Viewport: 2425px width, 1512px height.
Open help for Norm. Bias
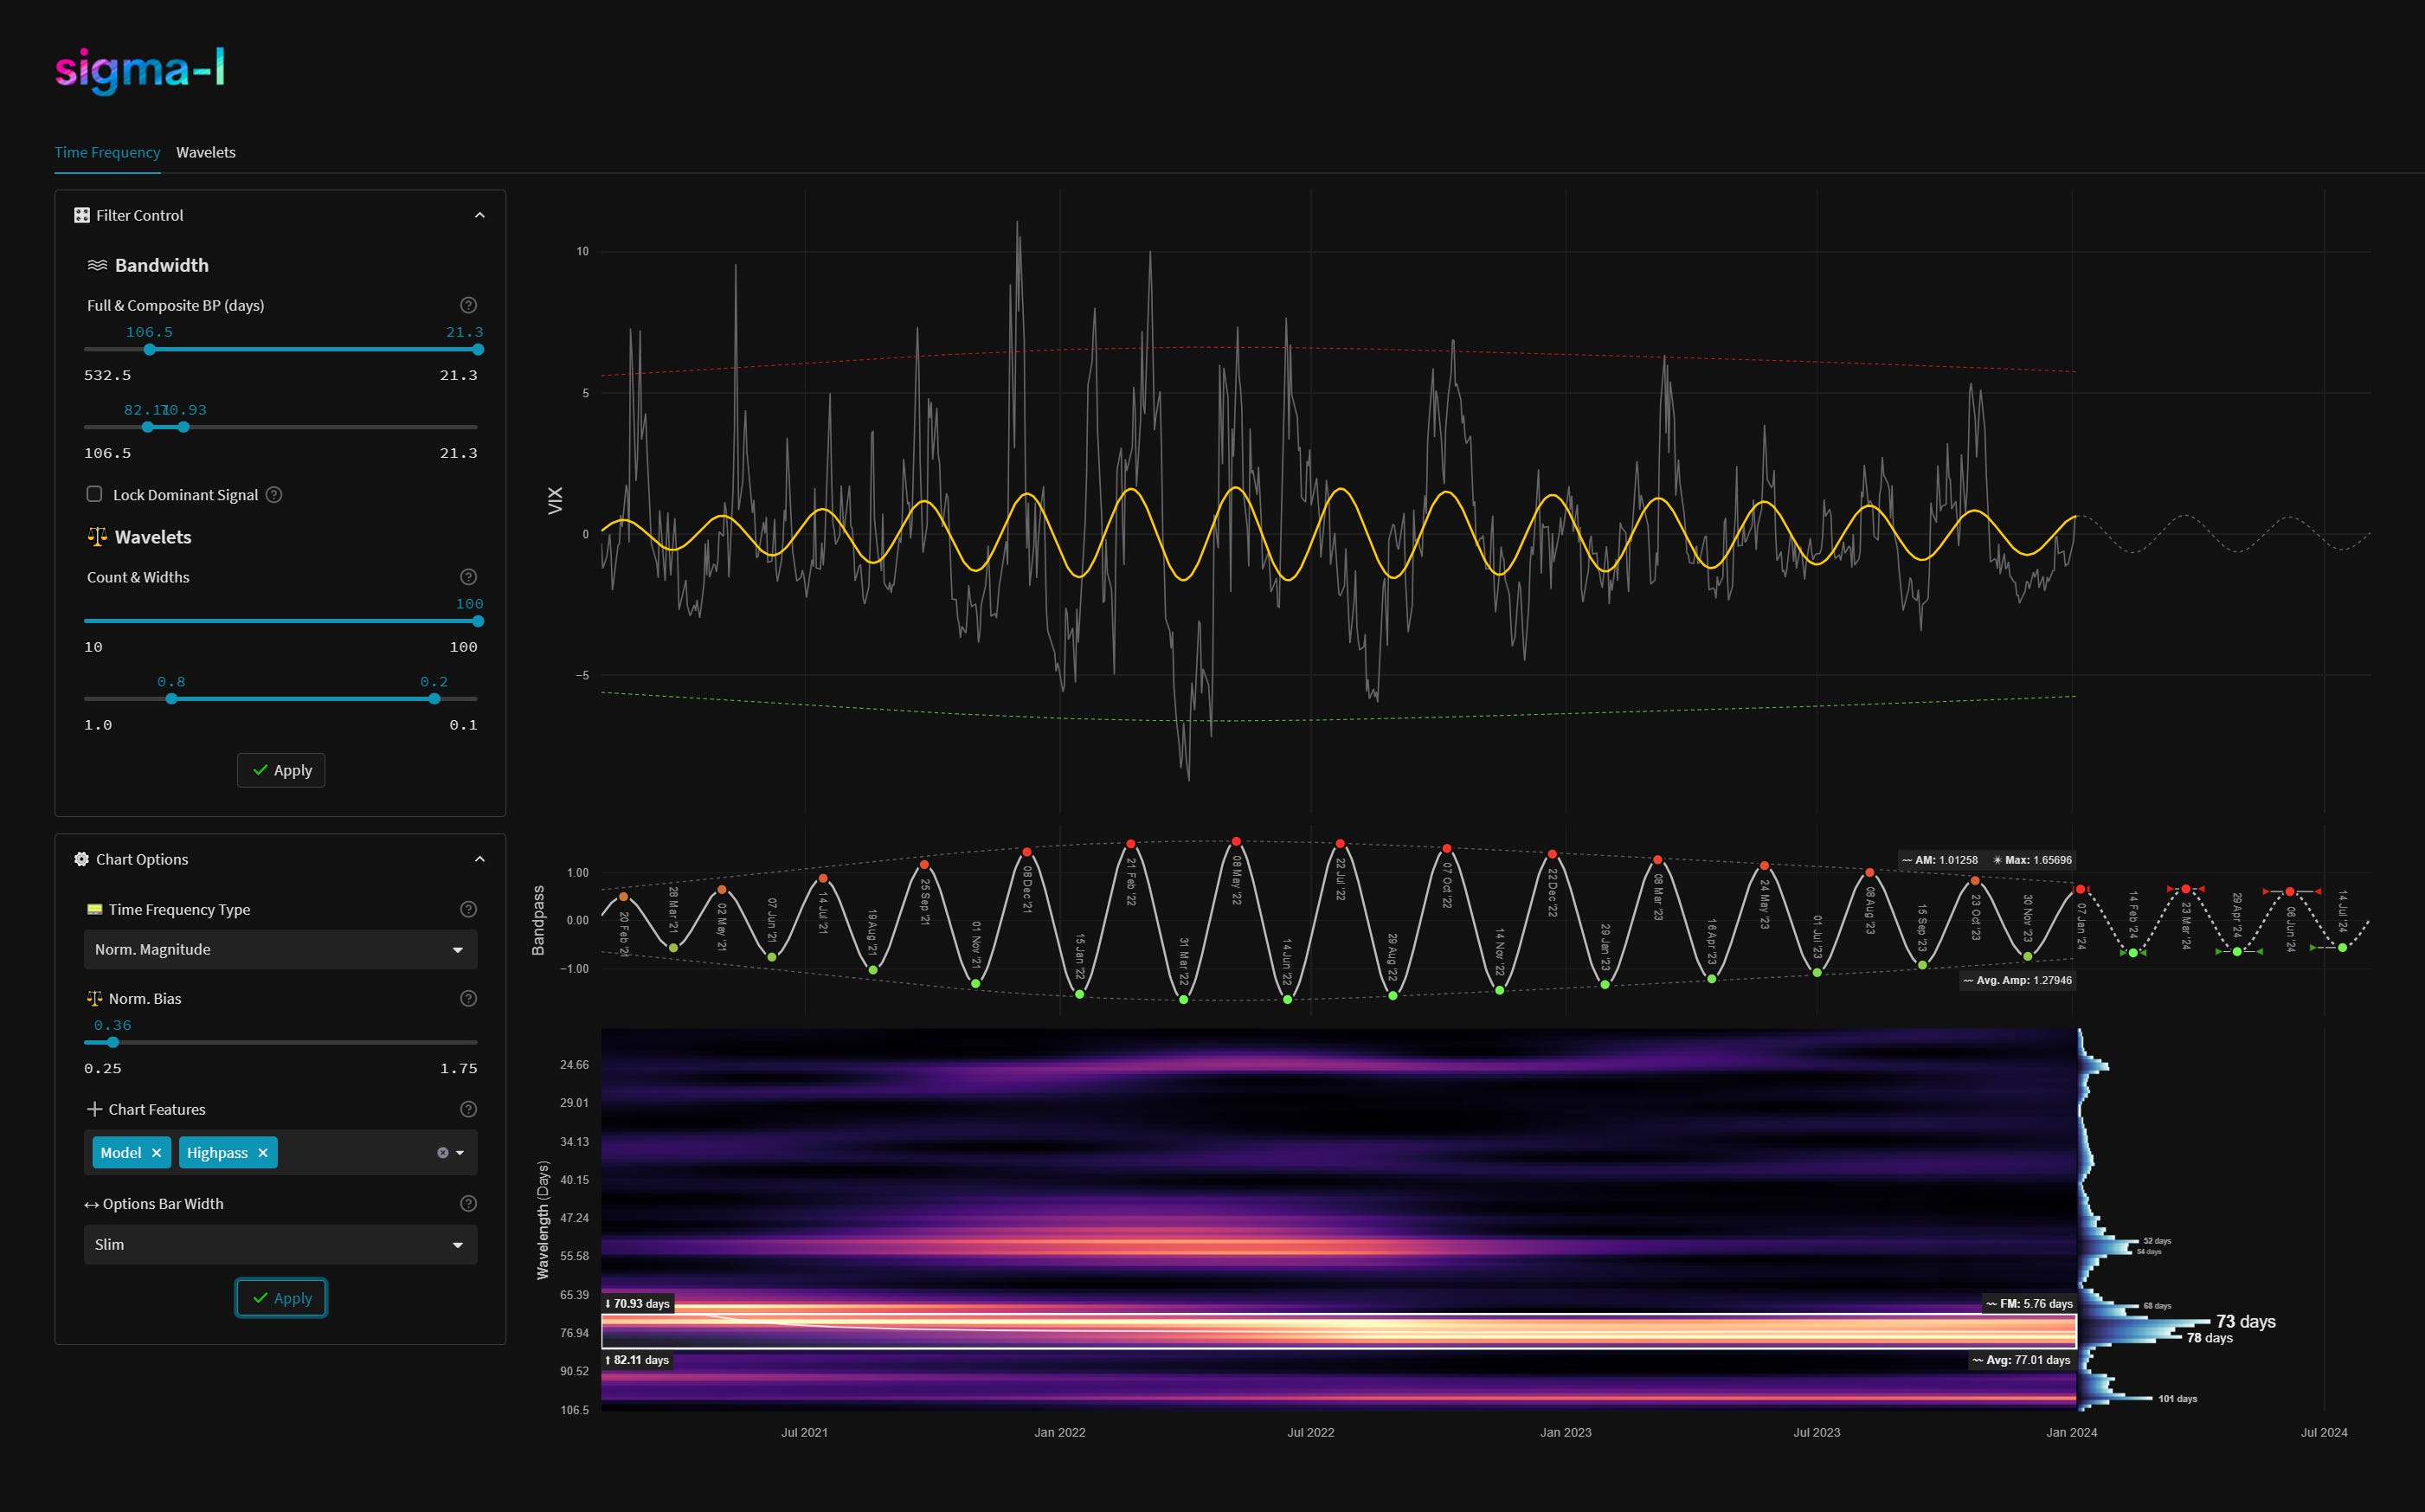468,998
